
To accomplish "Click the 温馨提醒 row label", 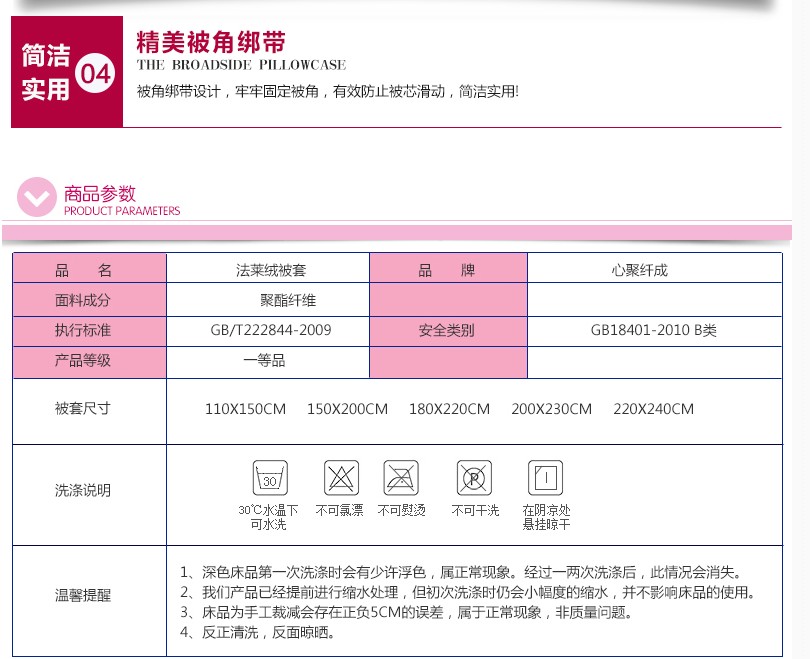I will [83, 595].
